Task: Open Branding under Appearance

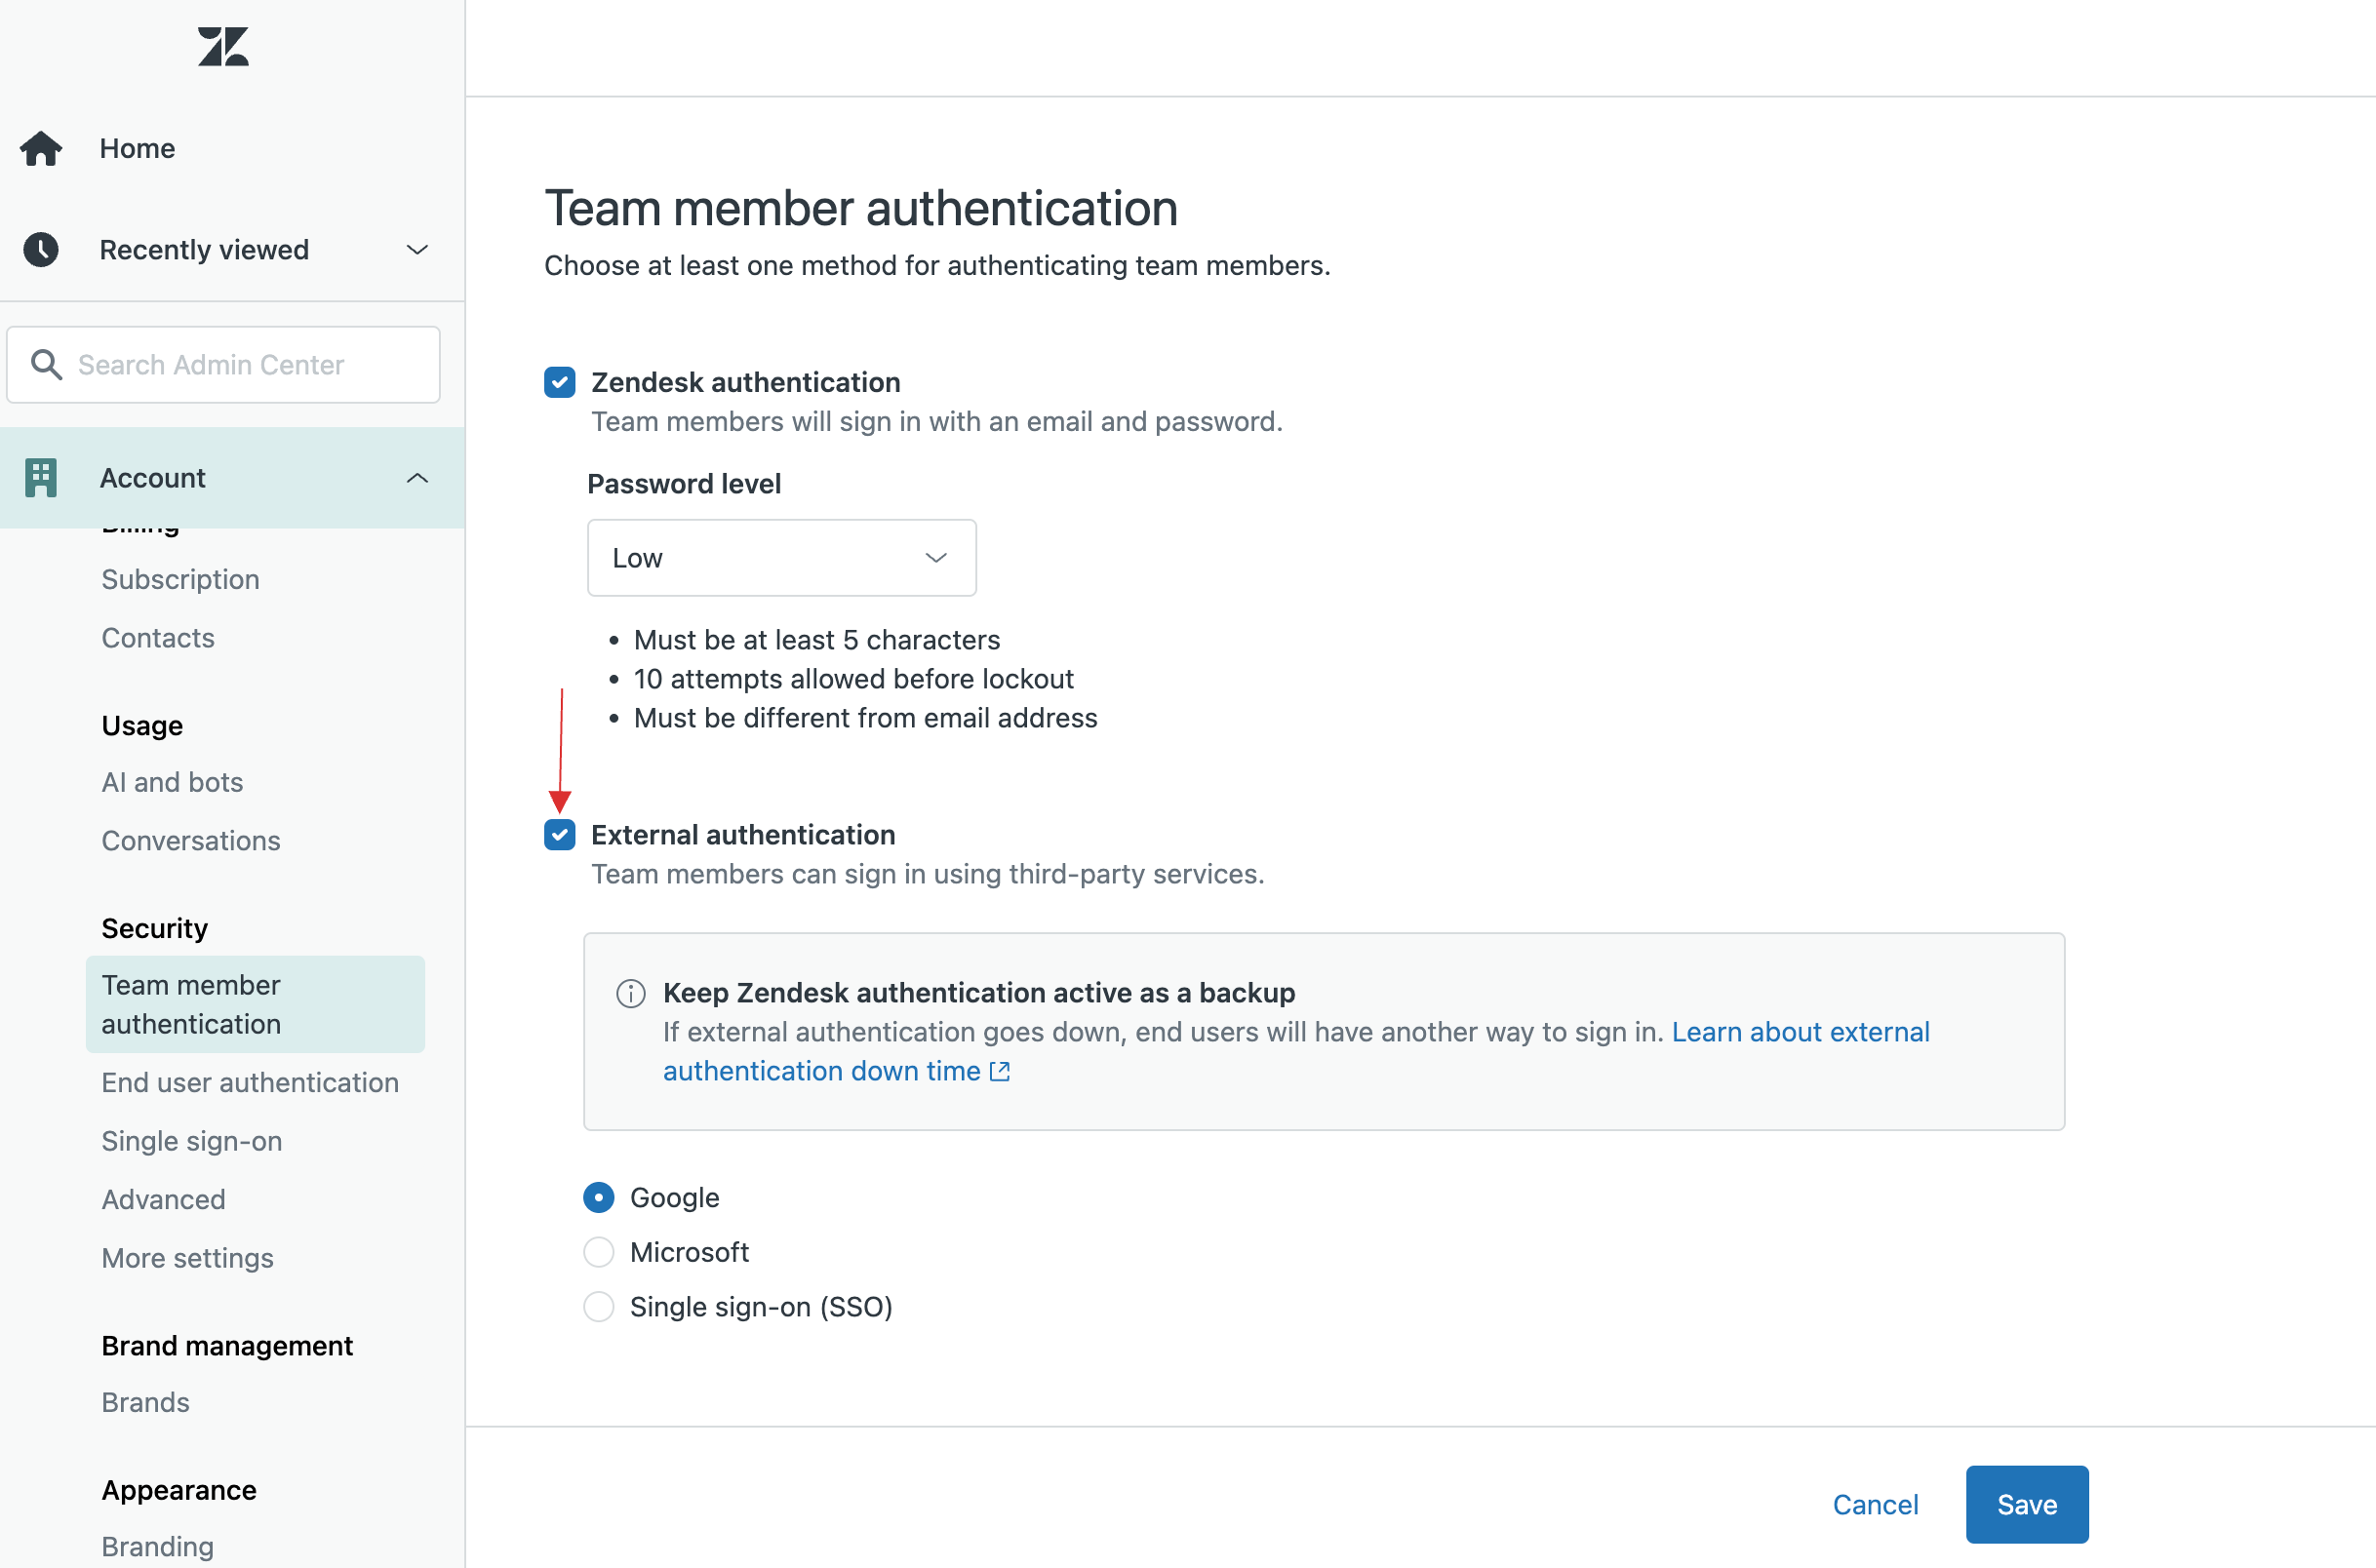Action: (x=158, y=1546)
